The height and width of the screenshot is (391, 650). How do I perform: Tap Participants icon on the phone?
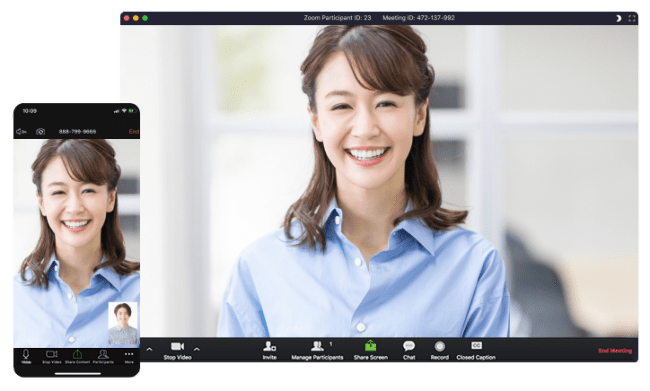pos(103,356)
